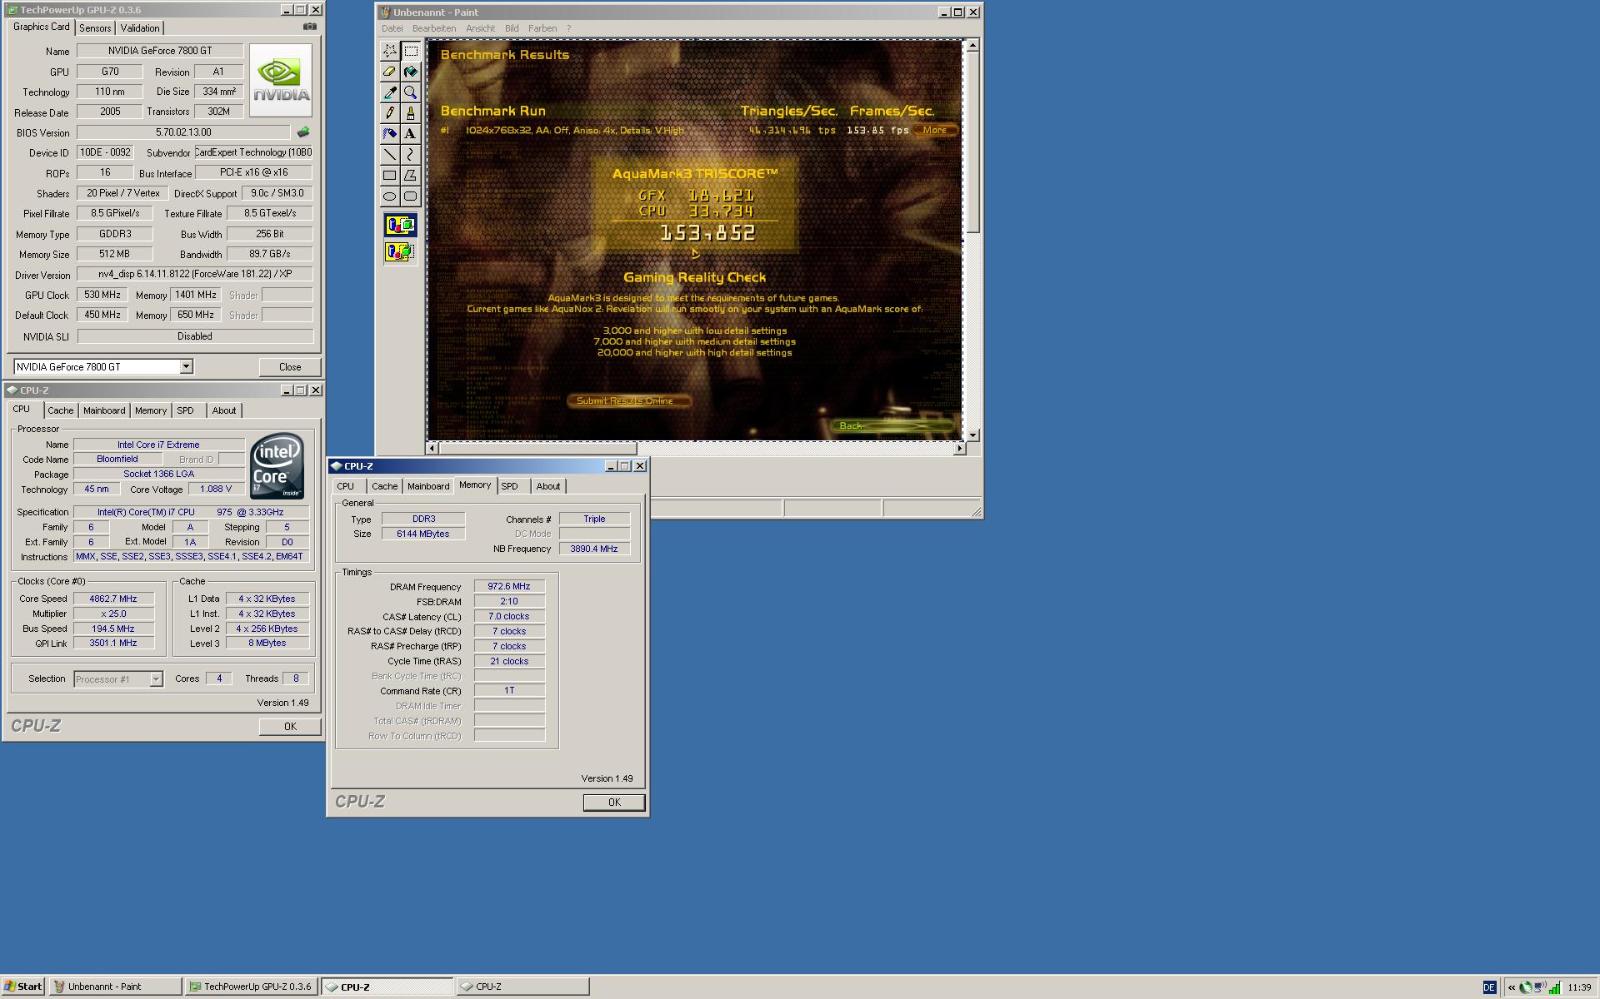Click the NVIDIA logo in GPU-Z
This screenshot has height=999, width=1600.
pos(281,80)
